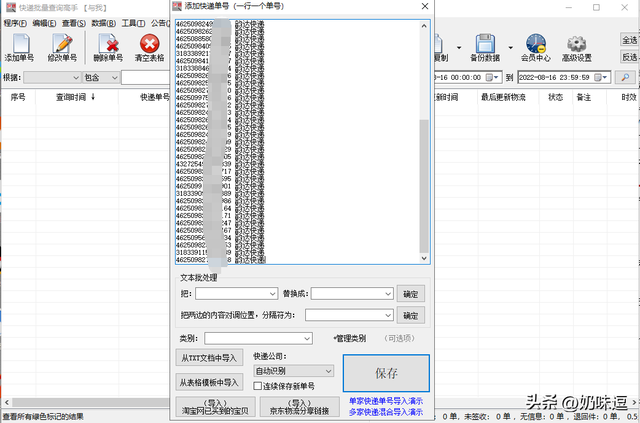The image size is (640, 423).
Task: Expand the 类别 category combo box
Action: (307, 338)
